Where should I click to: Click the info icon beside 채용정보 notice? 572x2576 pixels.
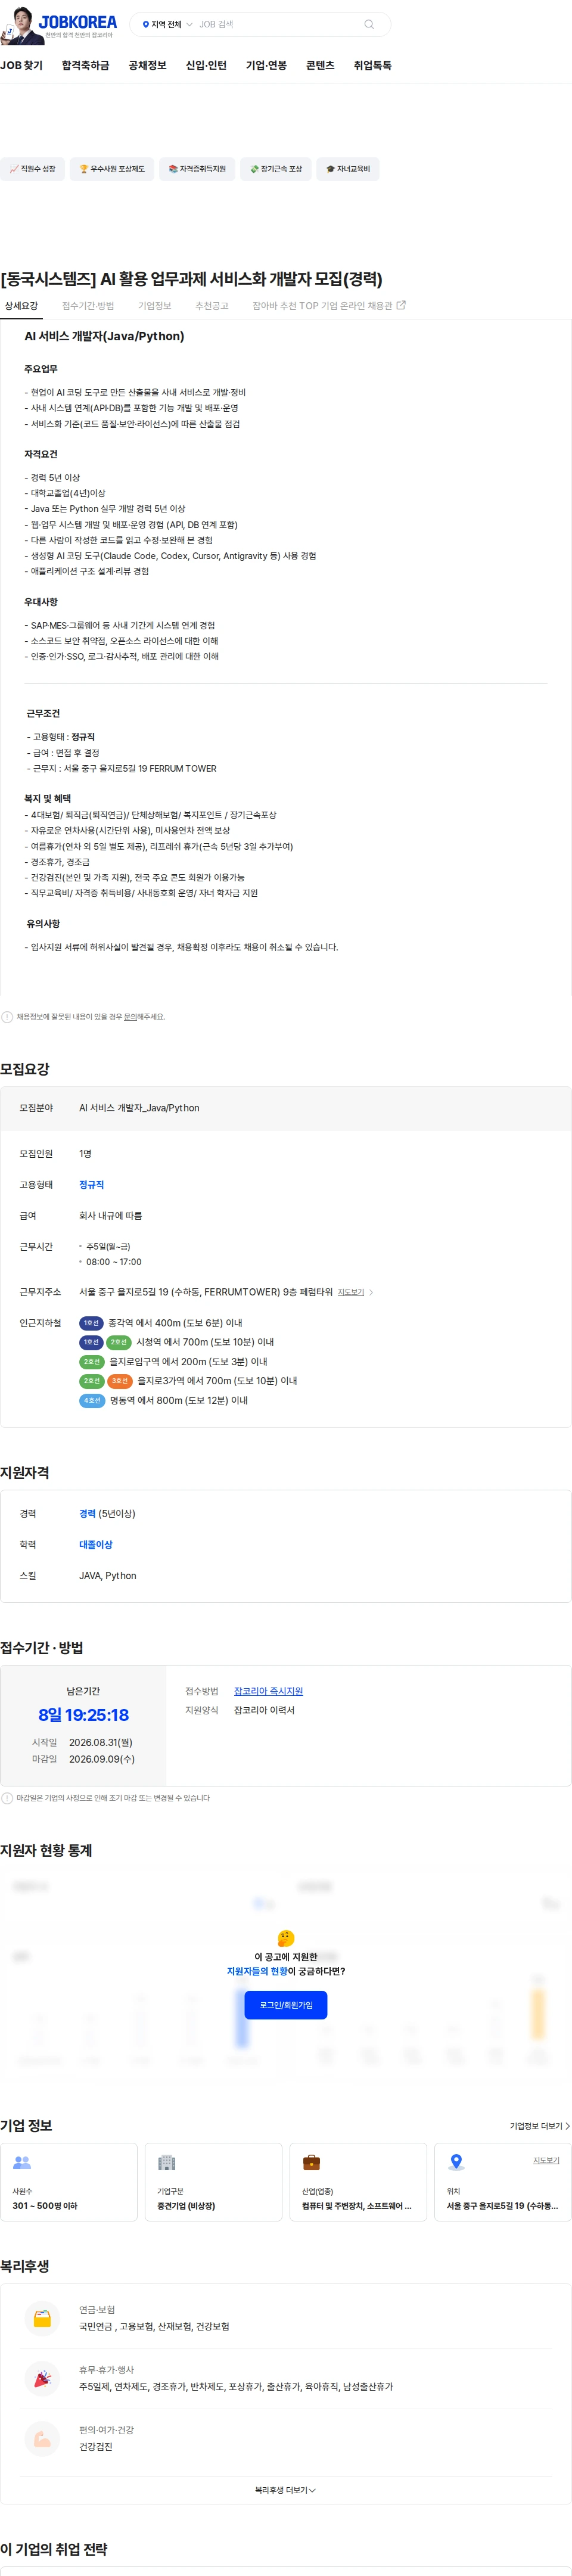[7, 1017]
